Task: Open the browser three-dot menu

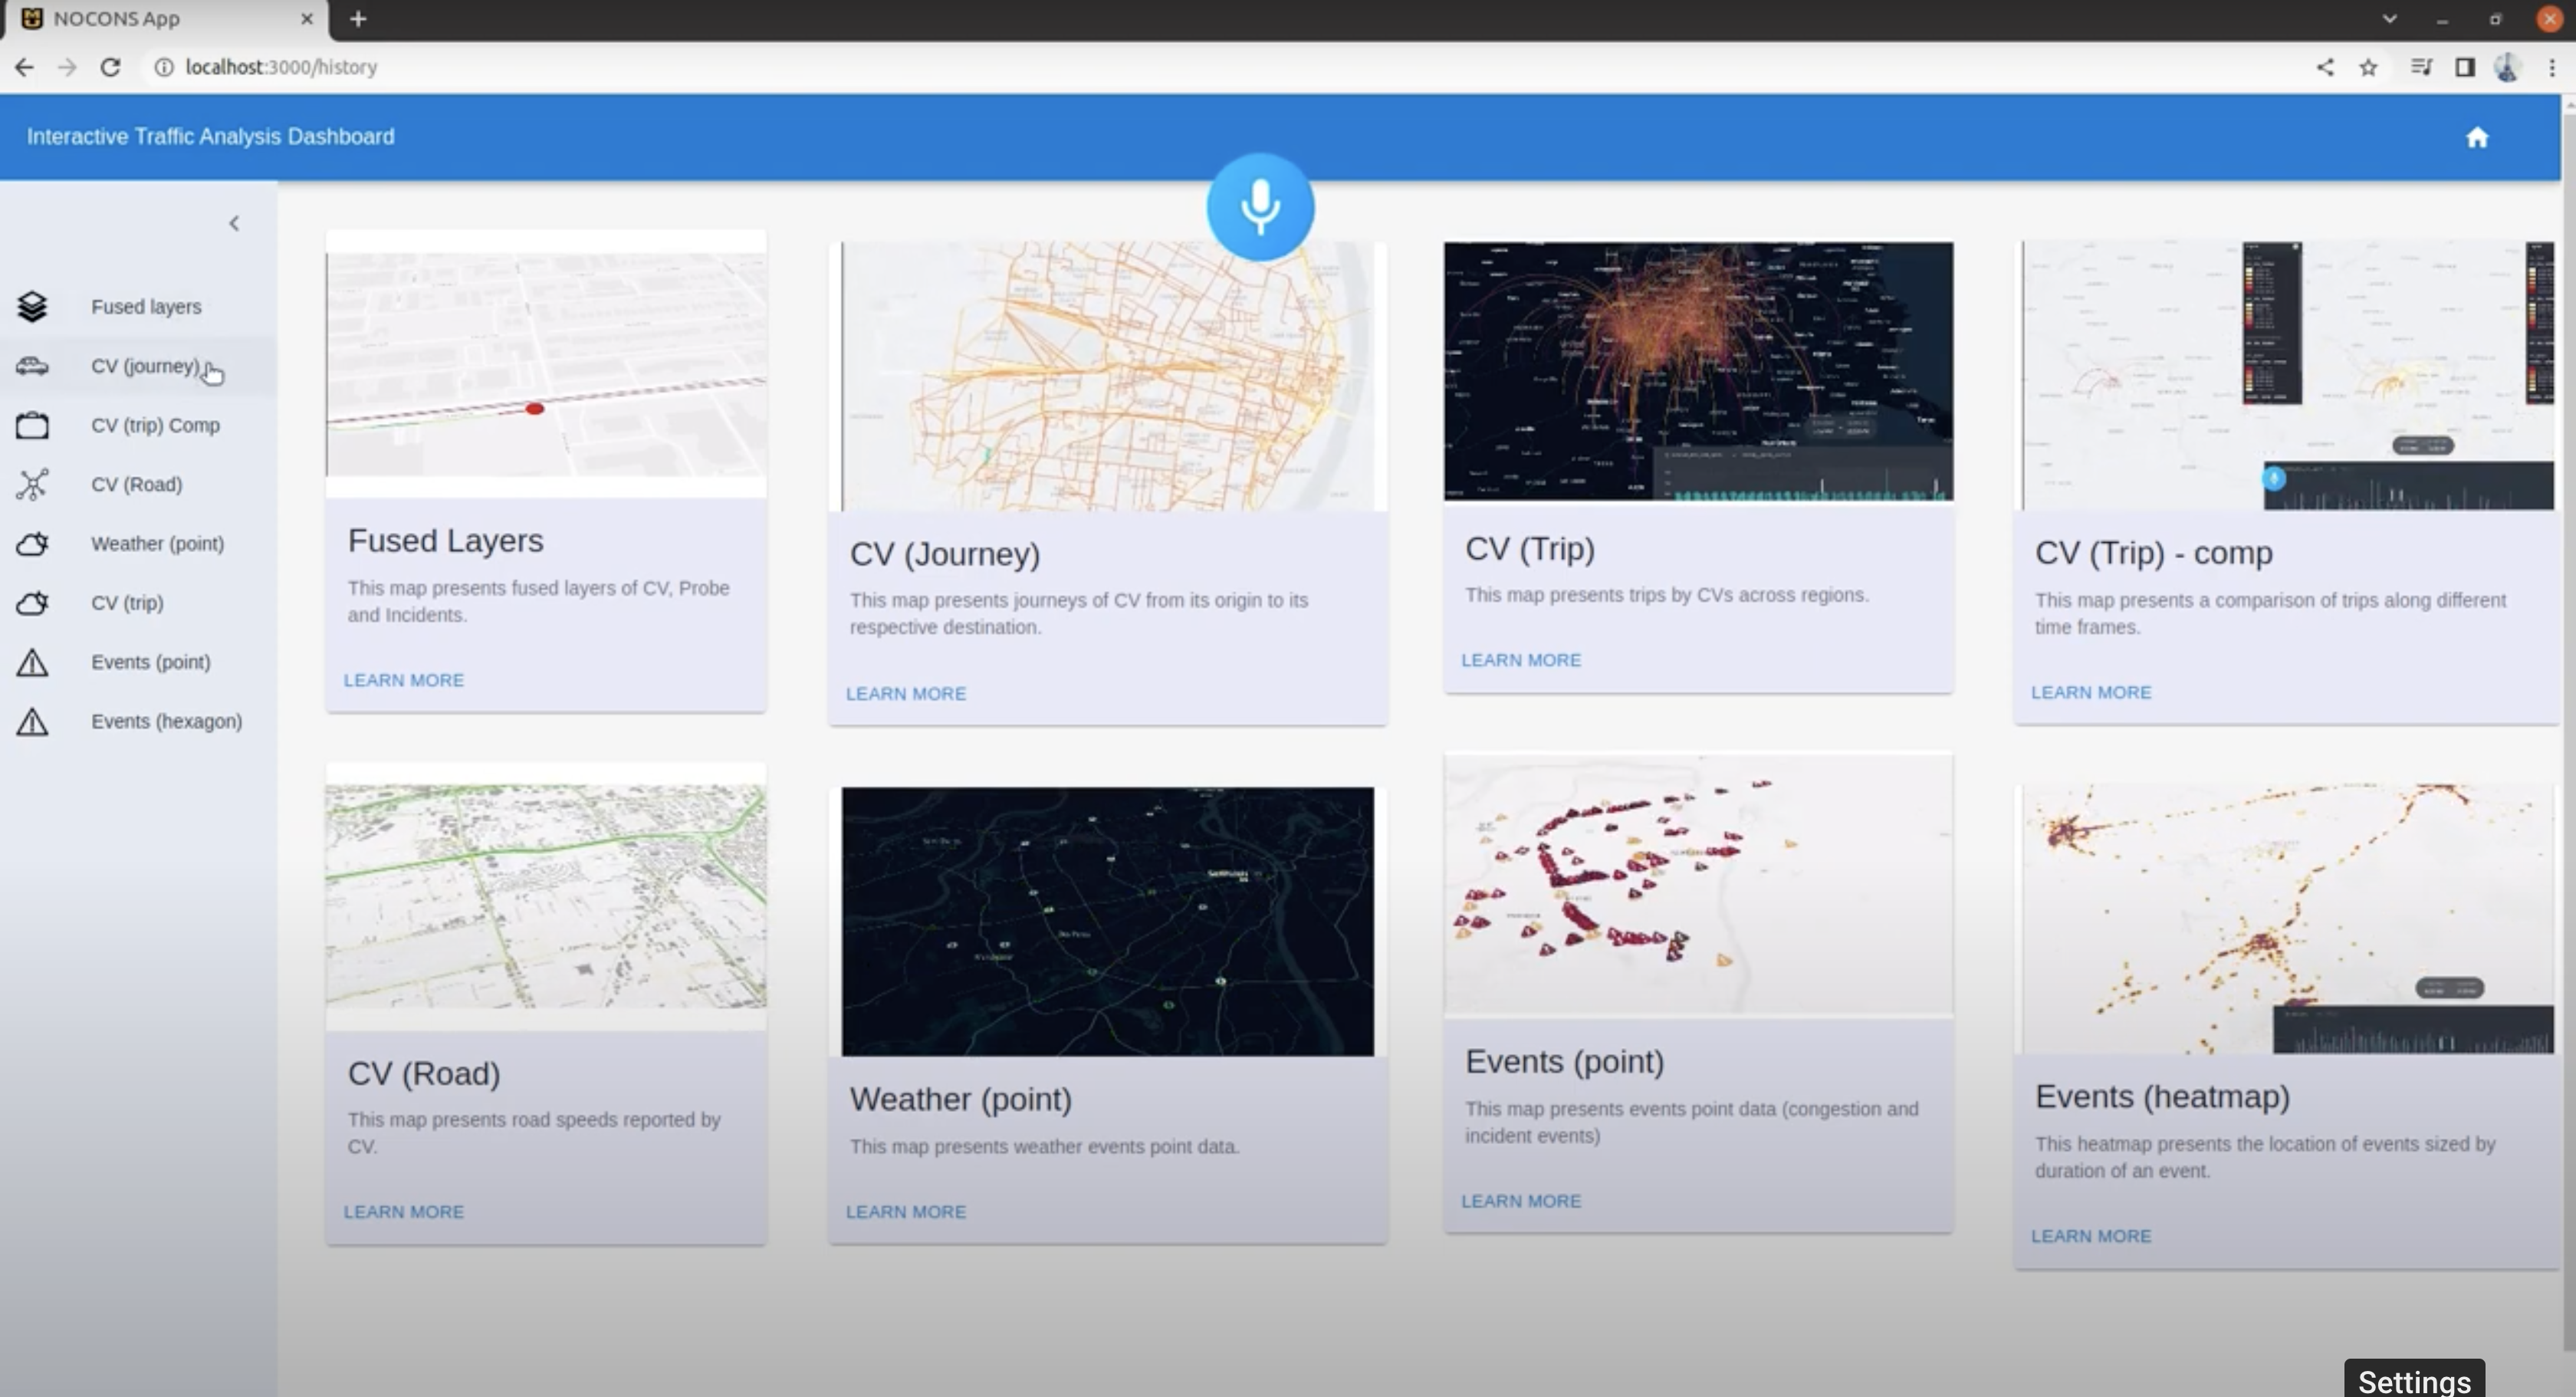Action: tap(2552, 67)
